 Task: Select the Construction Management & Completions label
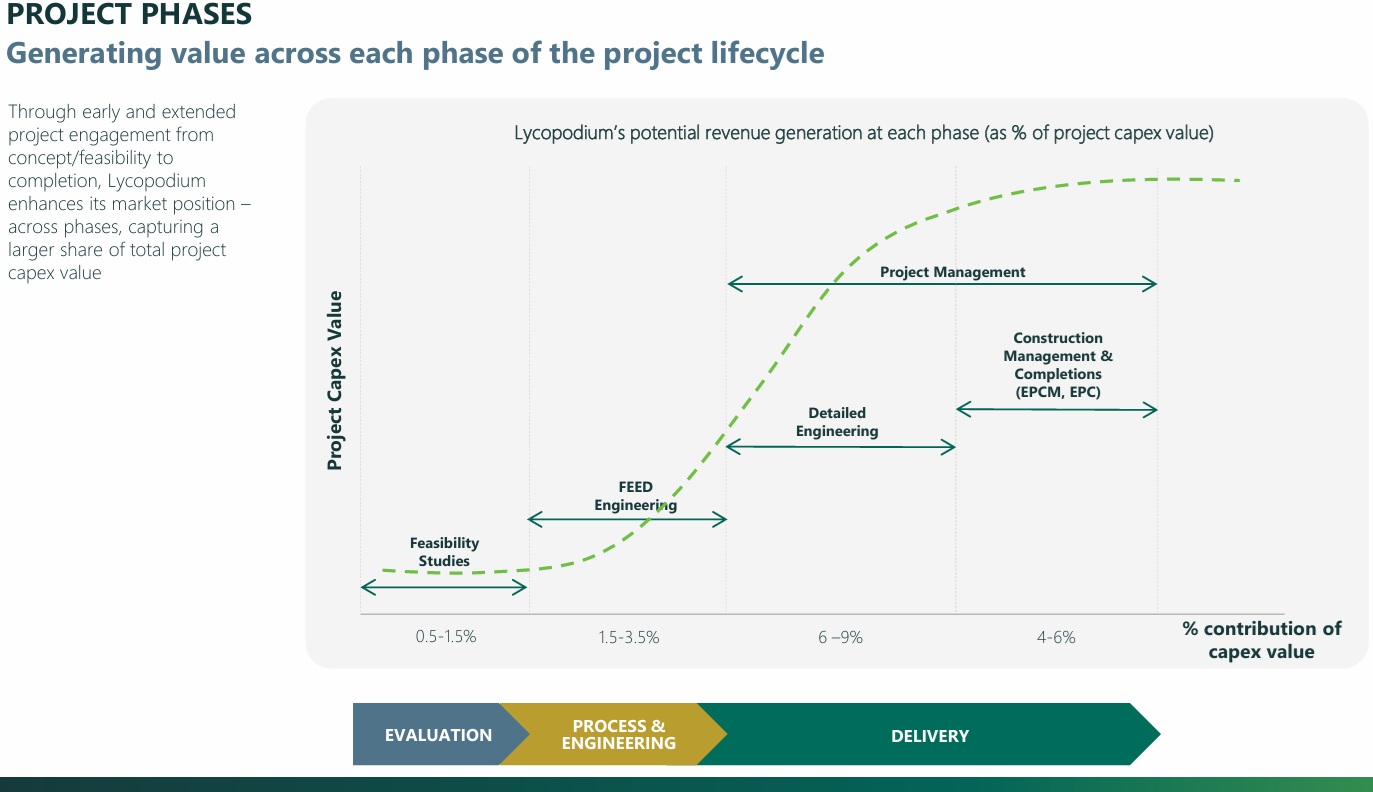coord(1057,365)
